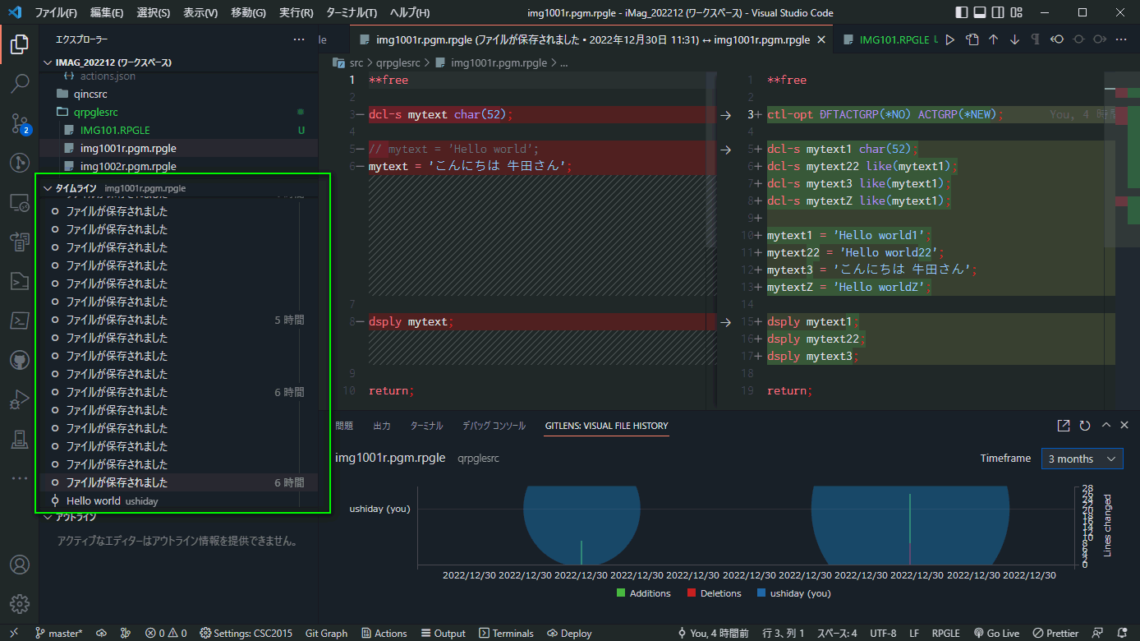The width and height of the screenshot is (1140, 641).
Task: Open the Search view in activity bar
Action: [x=20, y=83]
